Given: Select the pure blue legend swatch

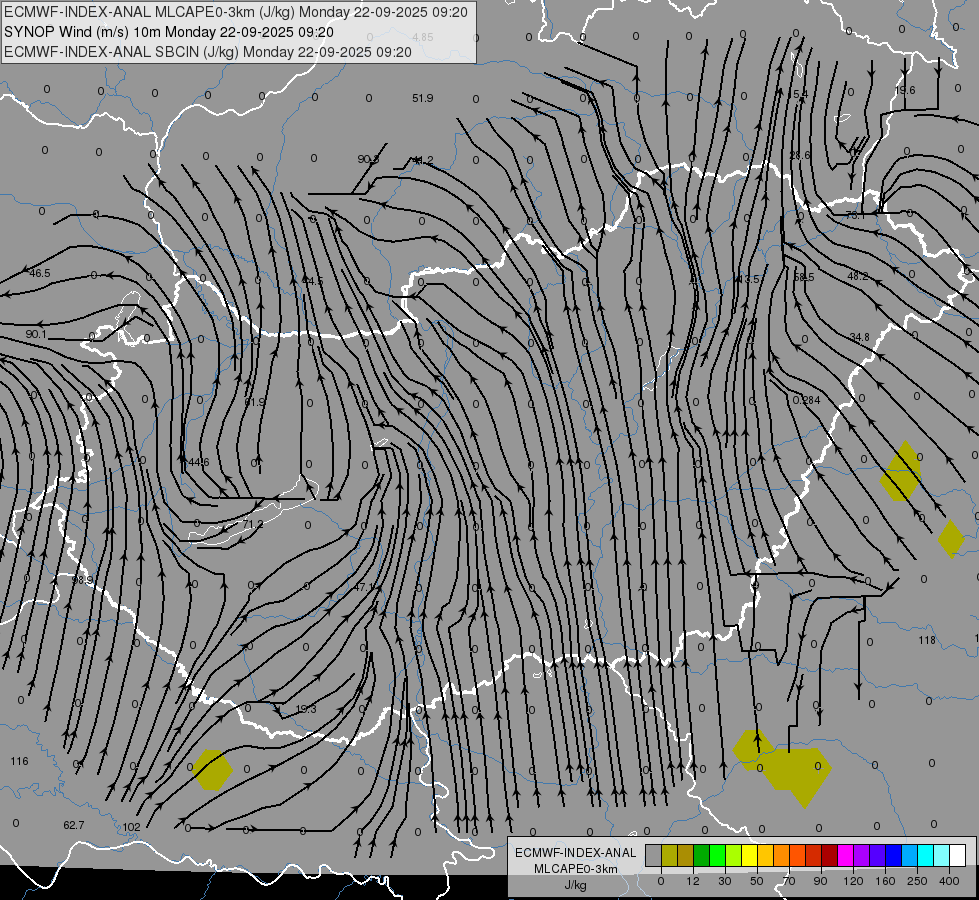Looking at the screenshot, I should tap(894, 856).
